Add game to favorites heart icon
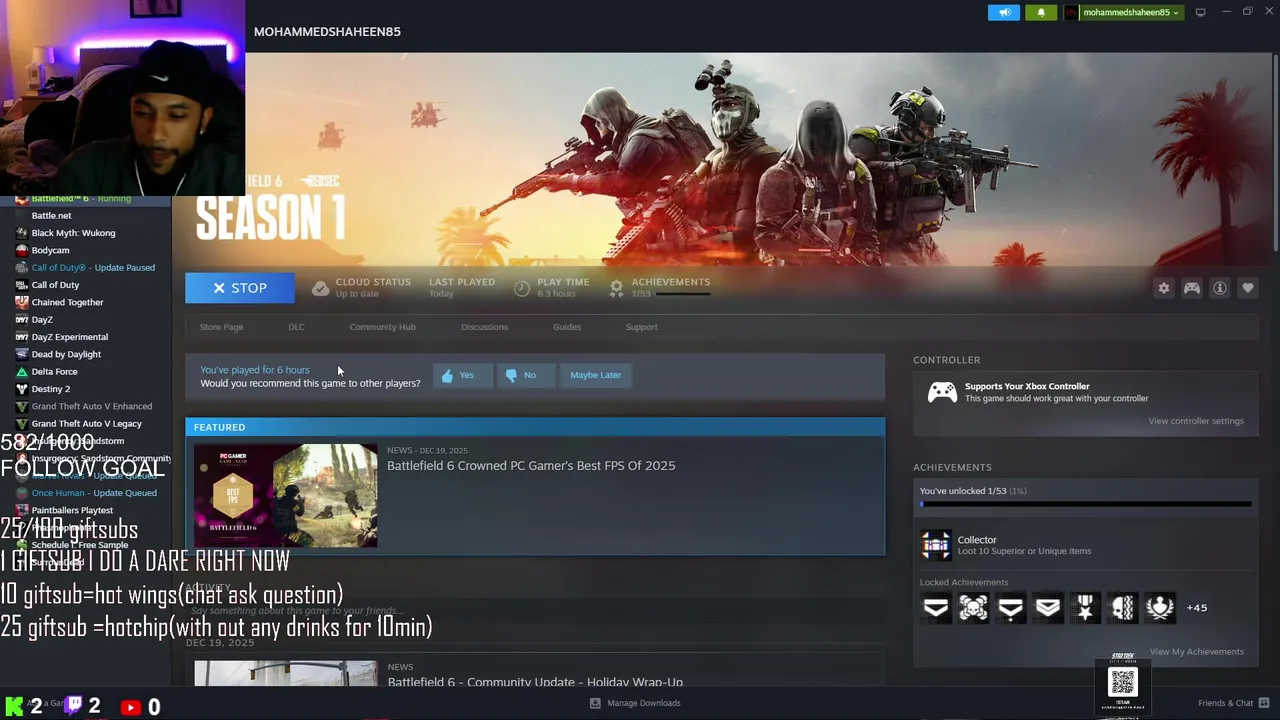1280x720 pixels. coord(1248,288)
